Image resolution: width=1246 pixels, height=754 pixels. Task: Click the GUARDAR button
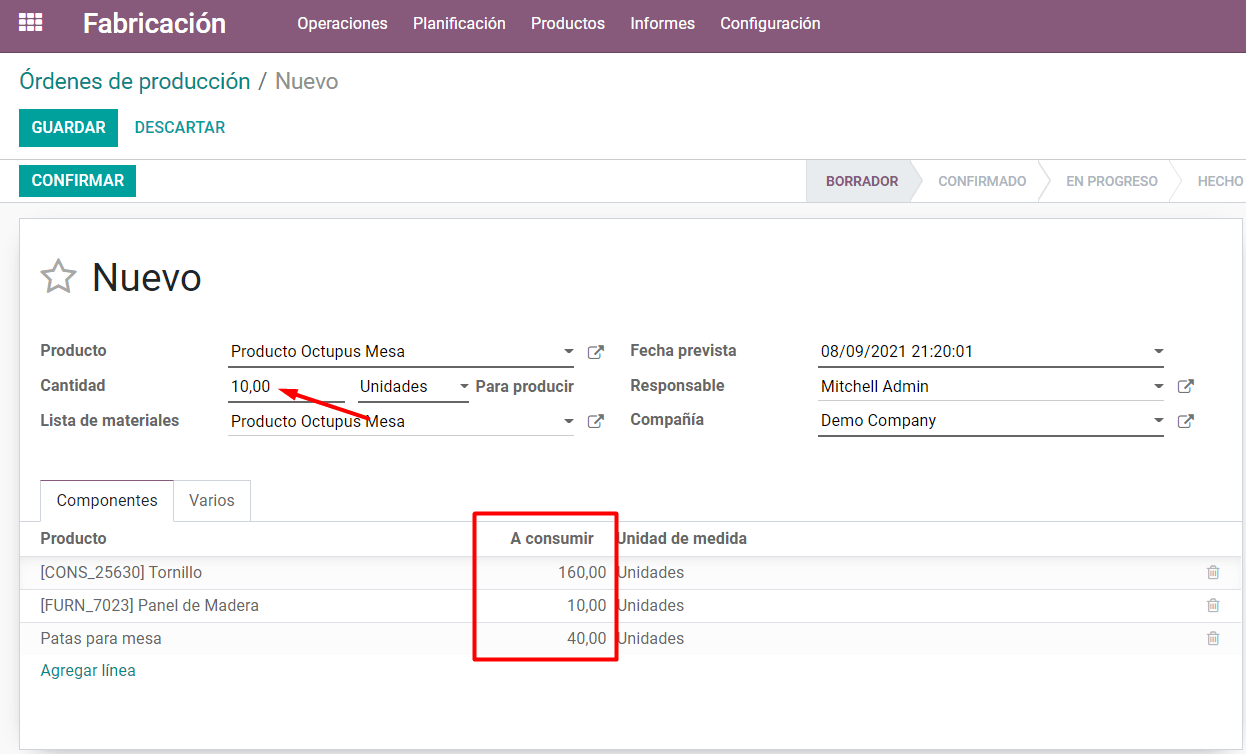68,128
